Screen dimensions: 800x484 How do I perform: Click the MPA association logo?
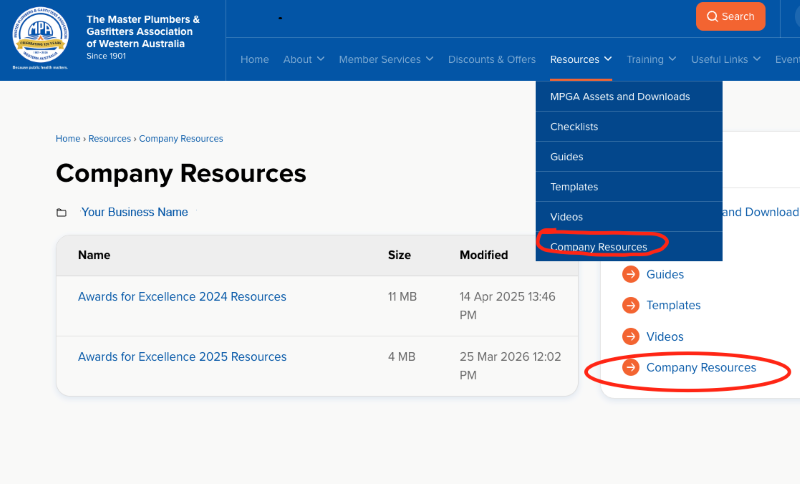tap(41, 37)
